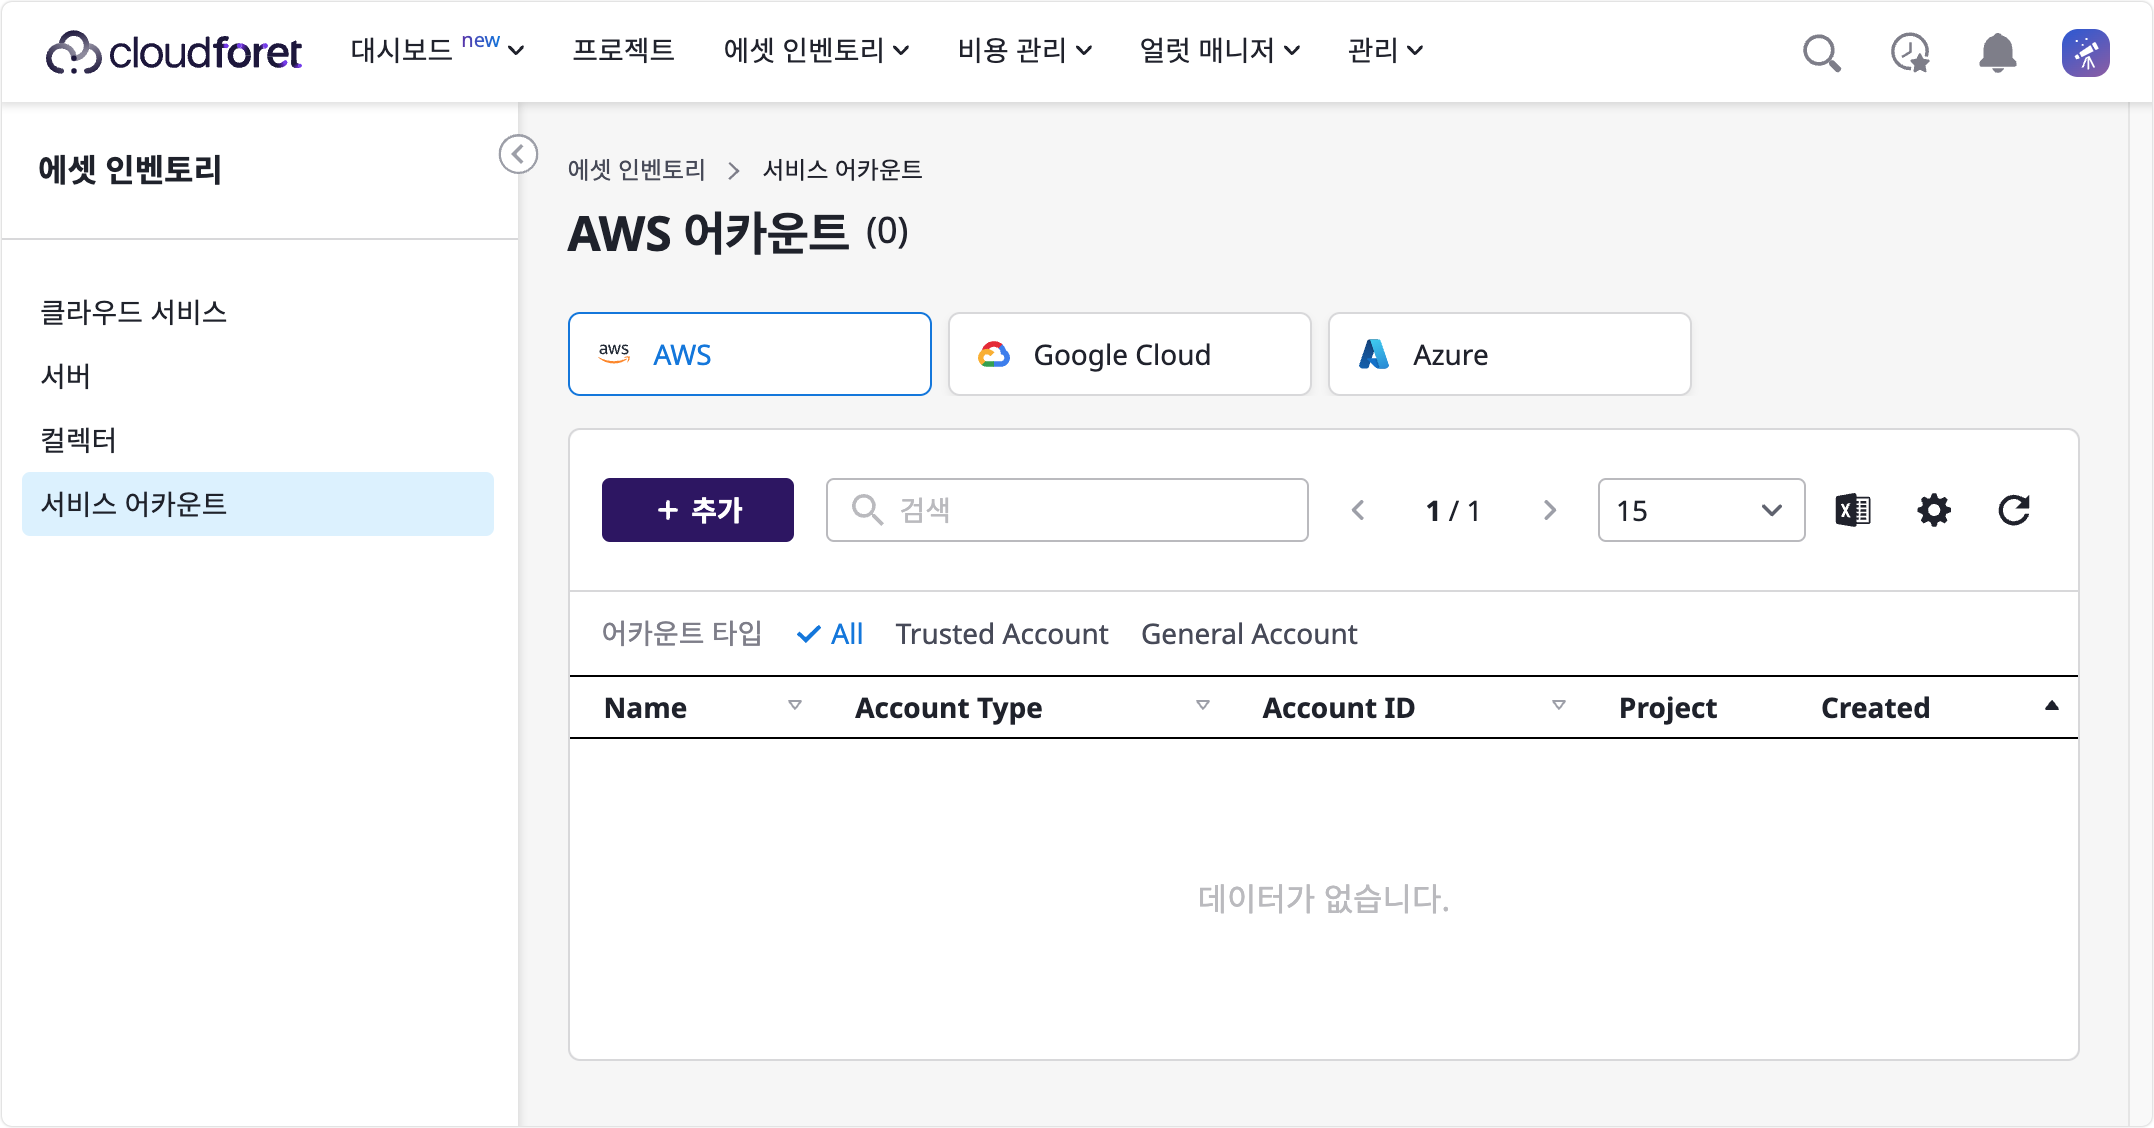The image size is (2154, 1128).
Task: Open Name column filter arrow
Action: point(795,705)
